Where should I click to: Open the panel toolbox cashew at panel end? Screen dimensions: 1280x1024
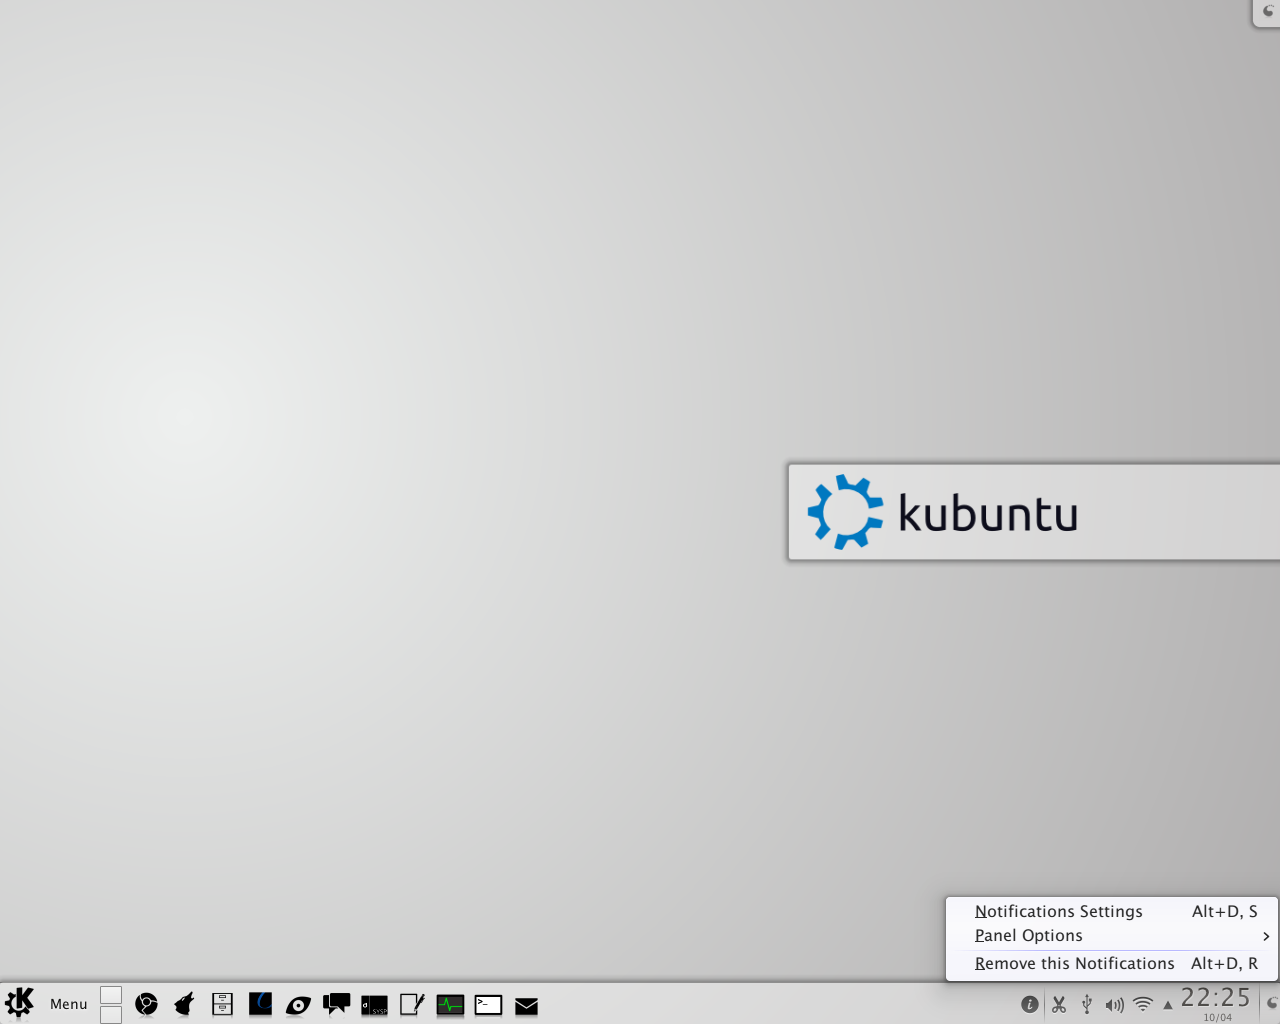[1271, 1003]
